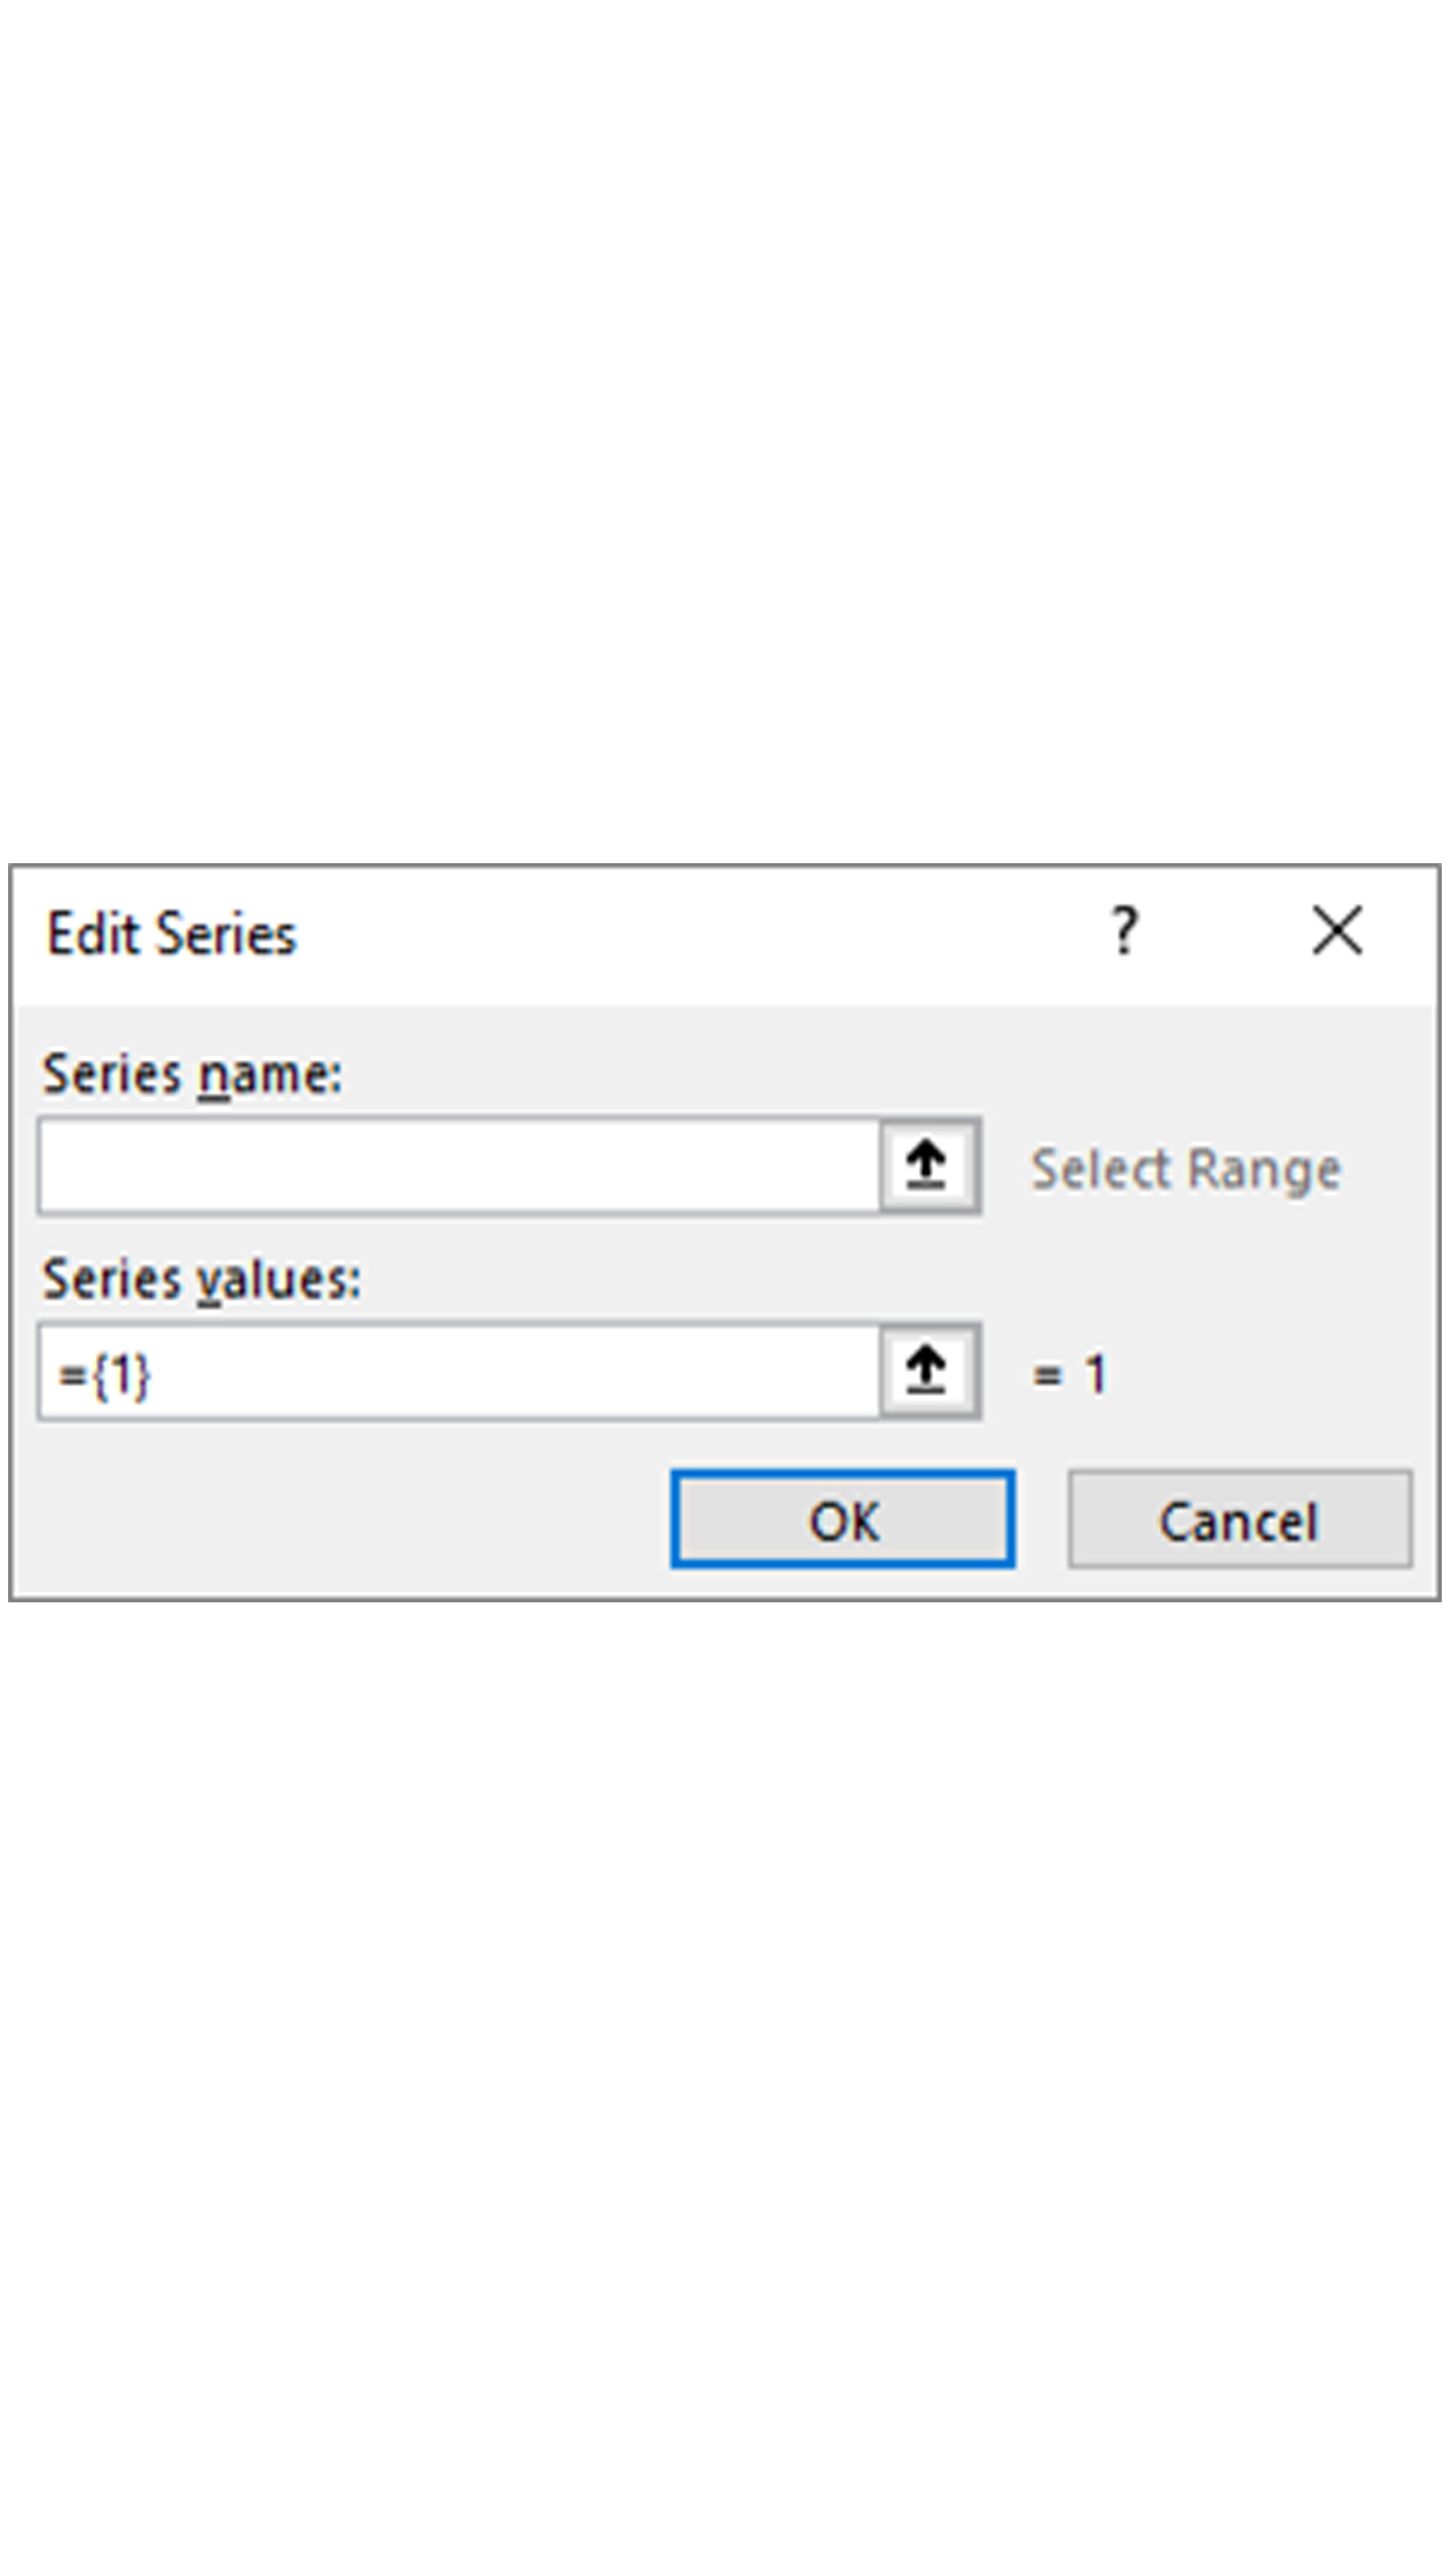Confirm the series with OK

(843, 1518)
